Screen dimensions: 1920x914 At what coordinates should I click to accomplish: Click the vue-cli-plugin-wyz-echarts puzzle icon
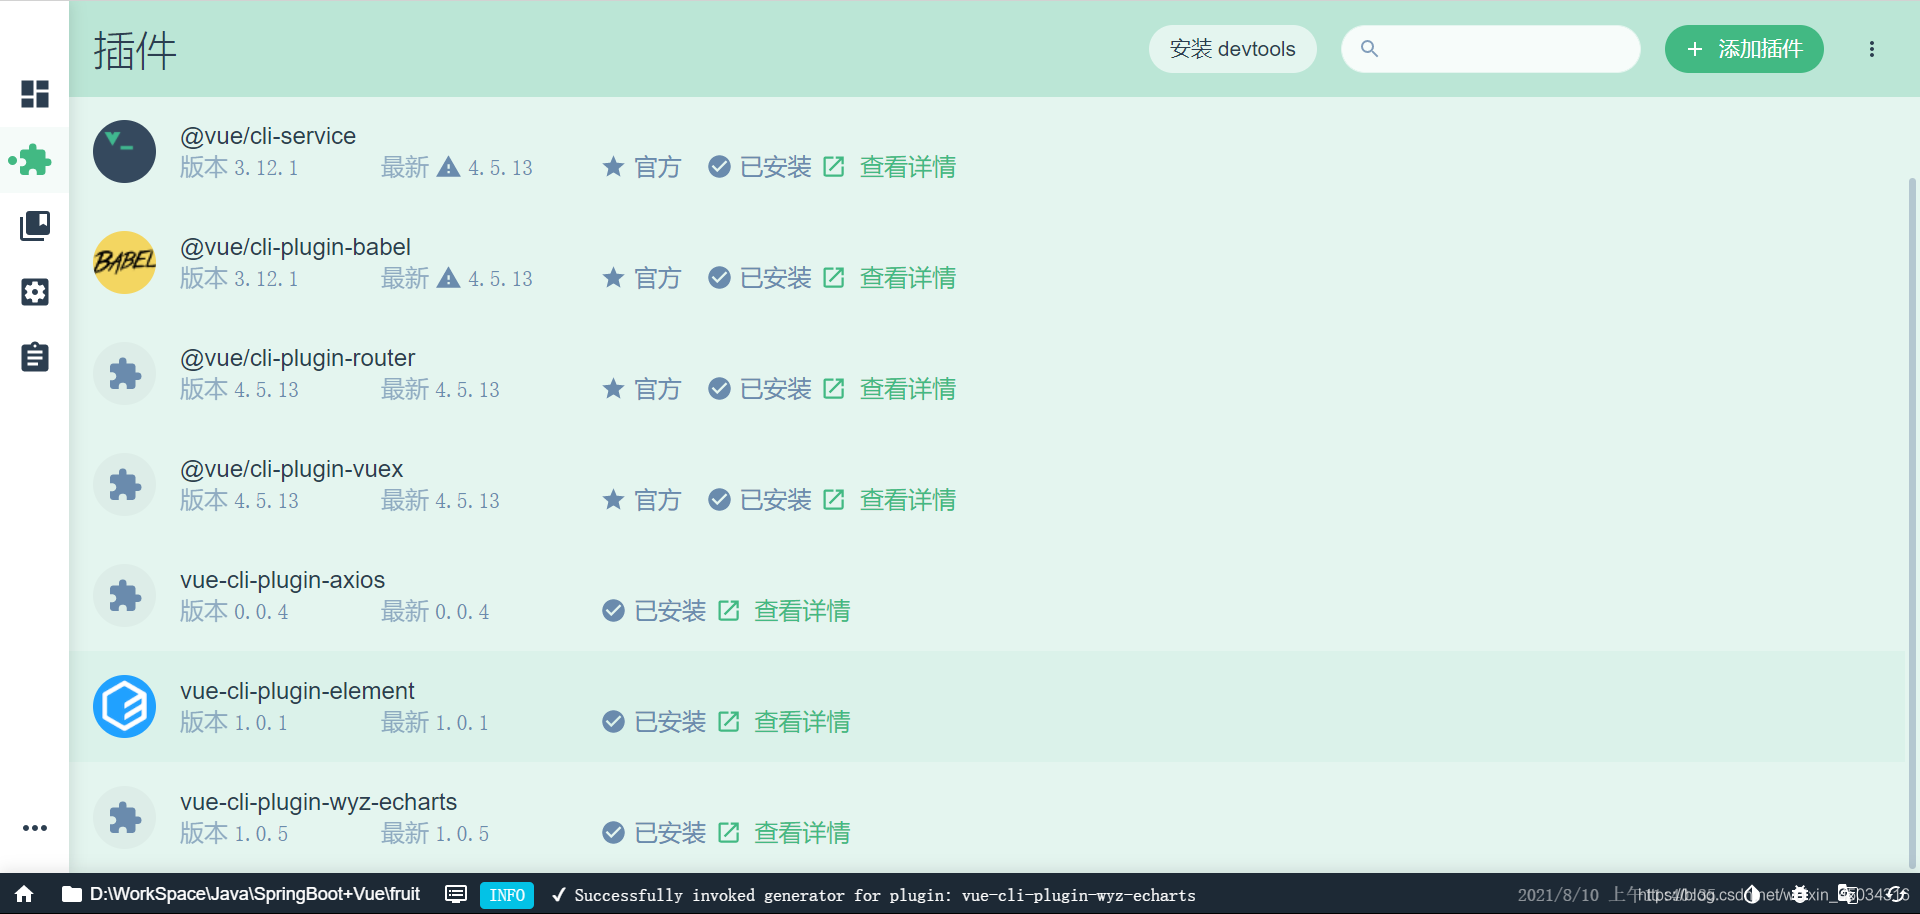pos(124,818)
